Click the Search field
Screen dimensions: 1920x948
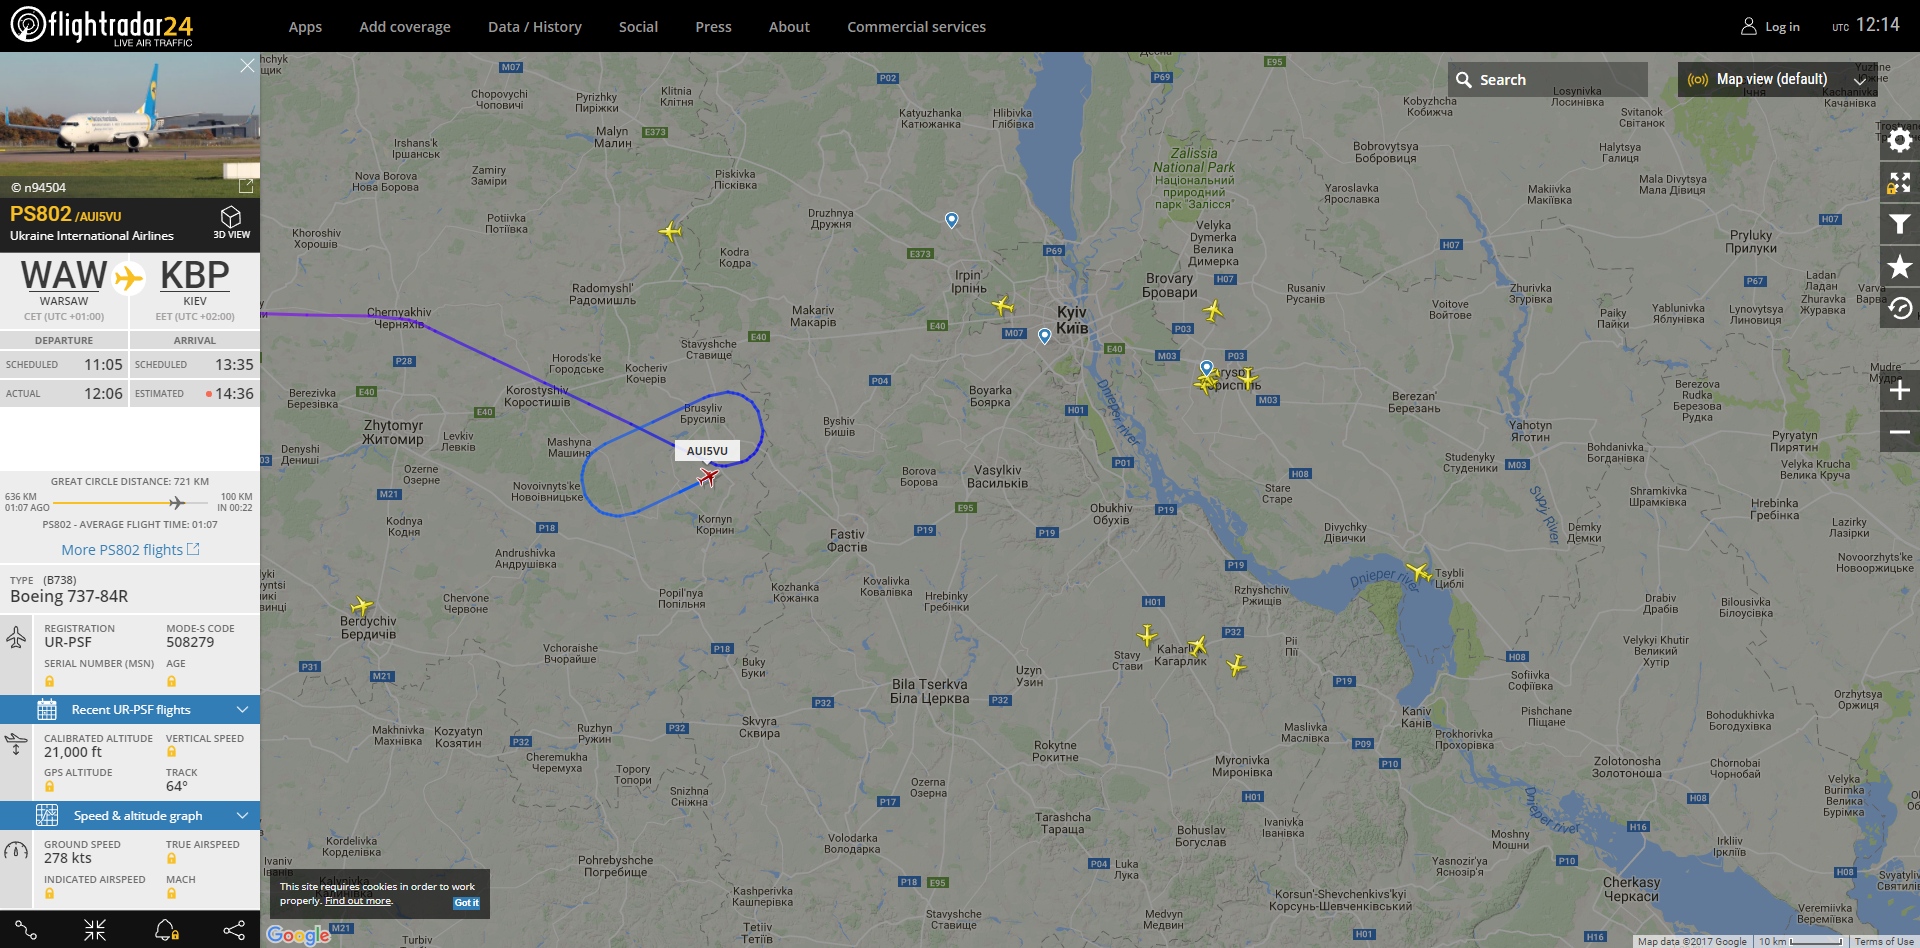pyautogui.click(x=1547, y=79)
